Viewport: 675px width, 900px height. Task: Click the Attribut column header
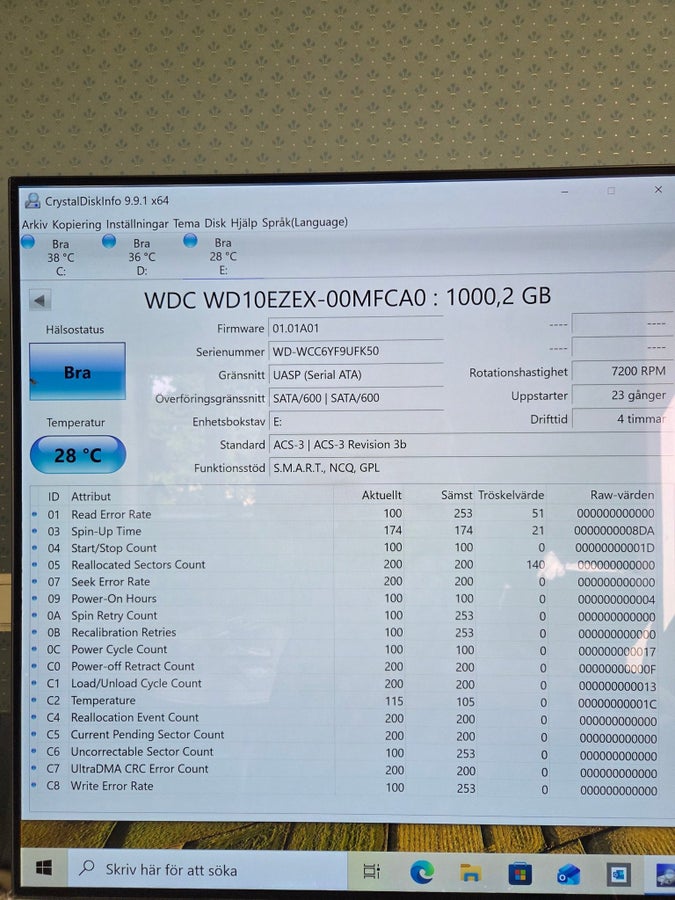(91, 496)
